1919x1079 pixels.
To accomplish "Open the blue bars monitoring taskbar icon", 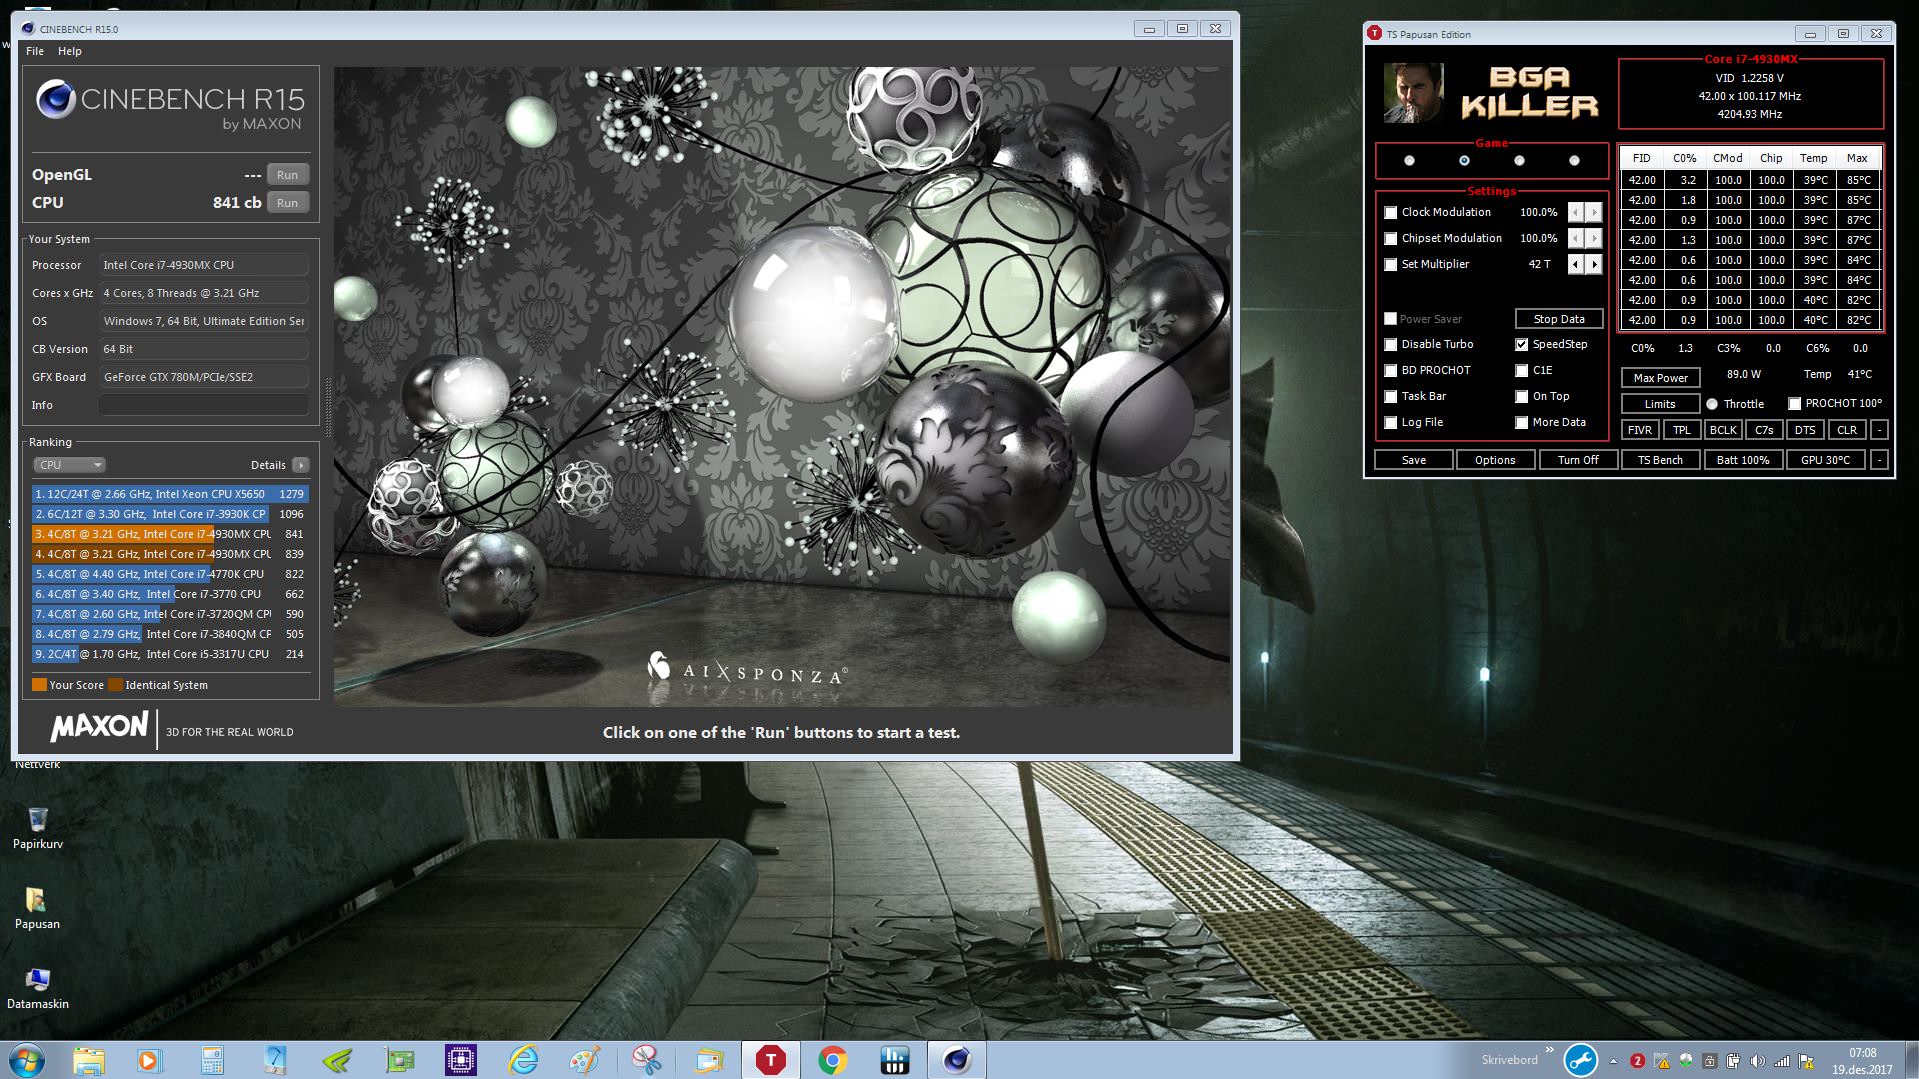I will [x=894, y=1060].
